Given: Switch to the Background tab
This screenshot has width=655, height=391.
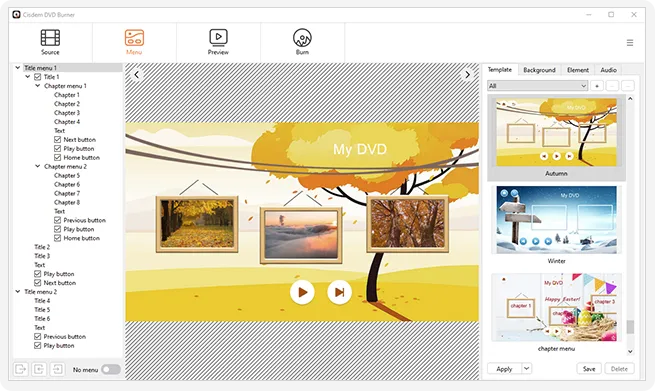Looking at the screenshot, I should (x=539, y=70).
